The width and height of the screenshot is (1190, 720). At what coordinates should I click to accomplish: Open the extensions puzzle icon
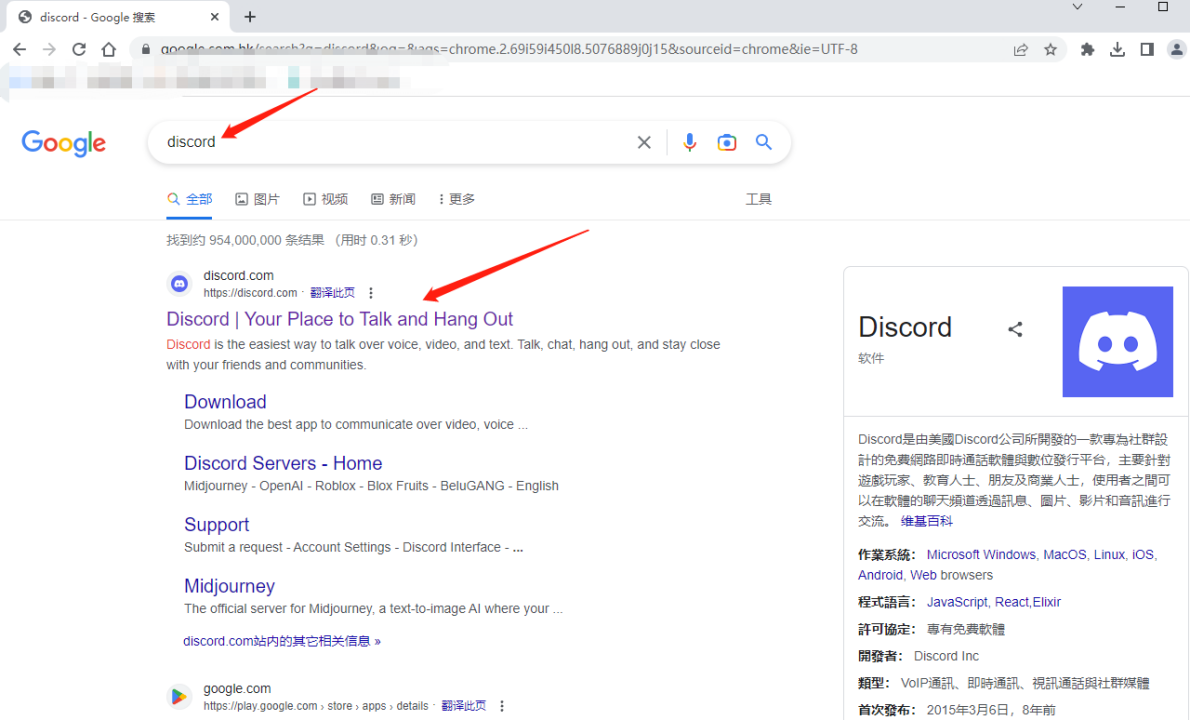(1088, 49)
